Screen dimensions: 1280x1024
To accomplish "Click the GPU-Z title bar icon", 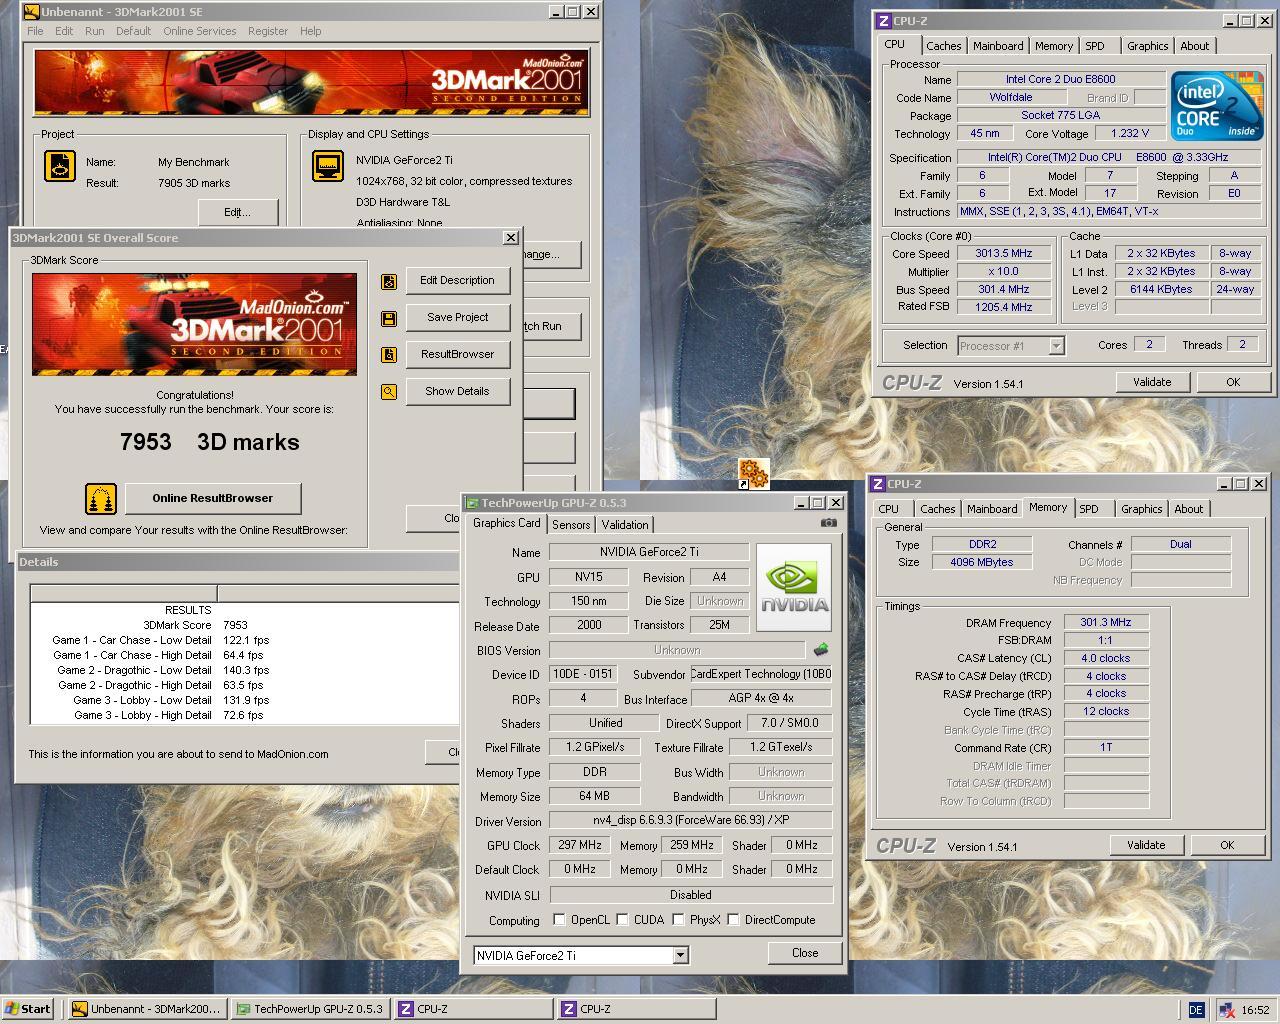I will [x=472, y=503].
